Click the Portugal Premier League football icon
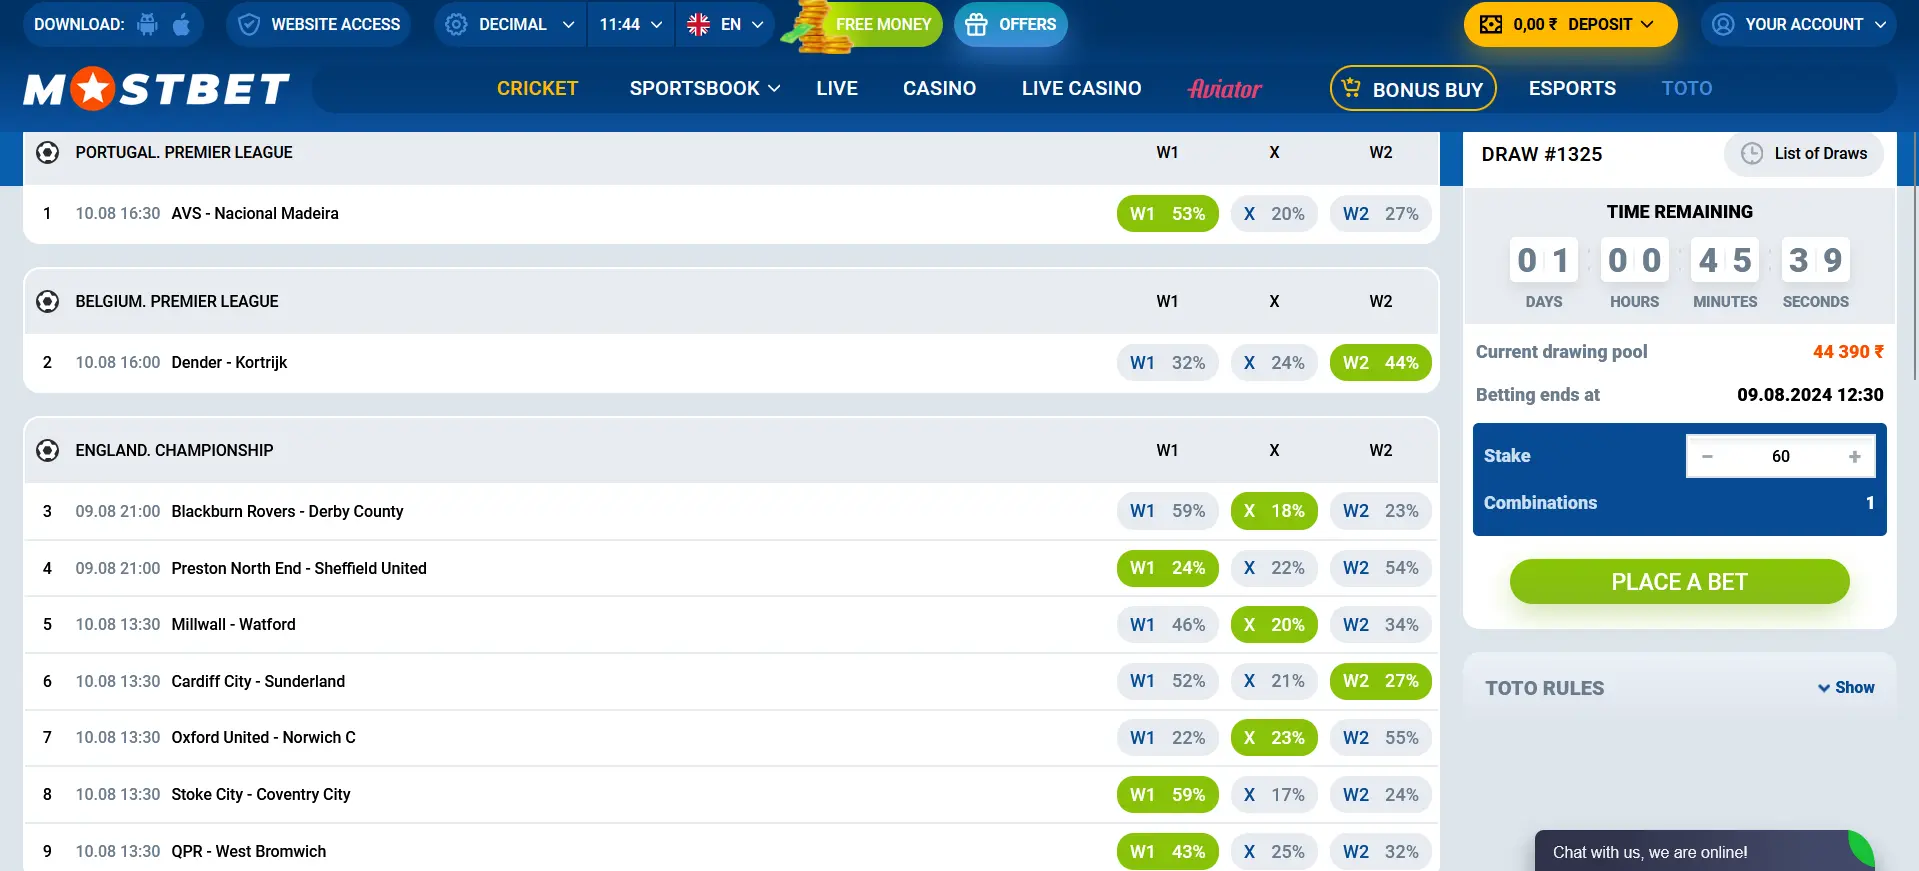Screen dimensions: 1919x871 (47, 153)
